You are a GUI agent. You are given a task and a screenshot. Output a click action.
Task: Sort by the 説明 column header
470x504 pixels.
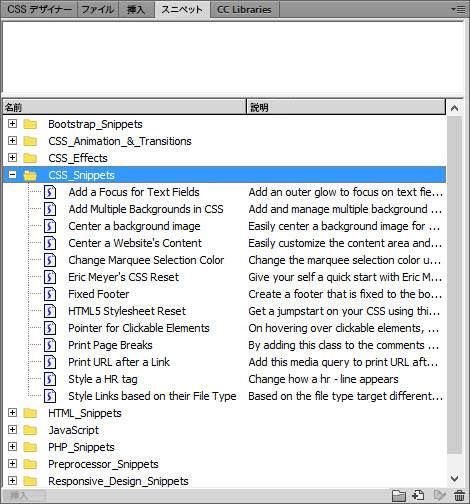346,107
